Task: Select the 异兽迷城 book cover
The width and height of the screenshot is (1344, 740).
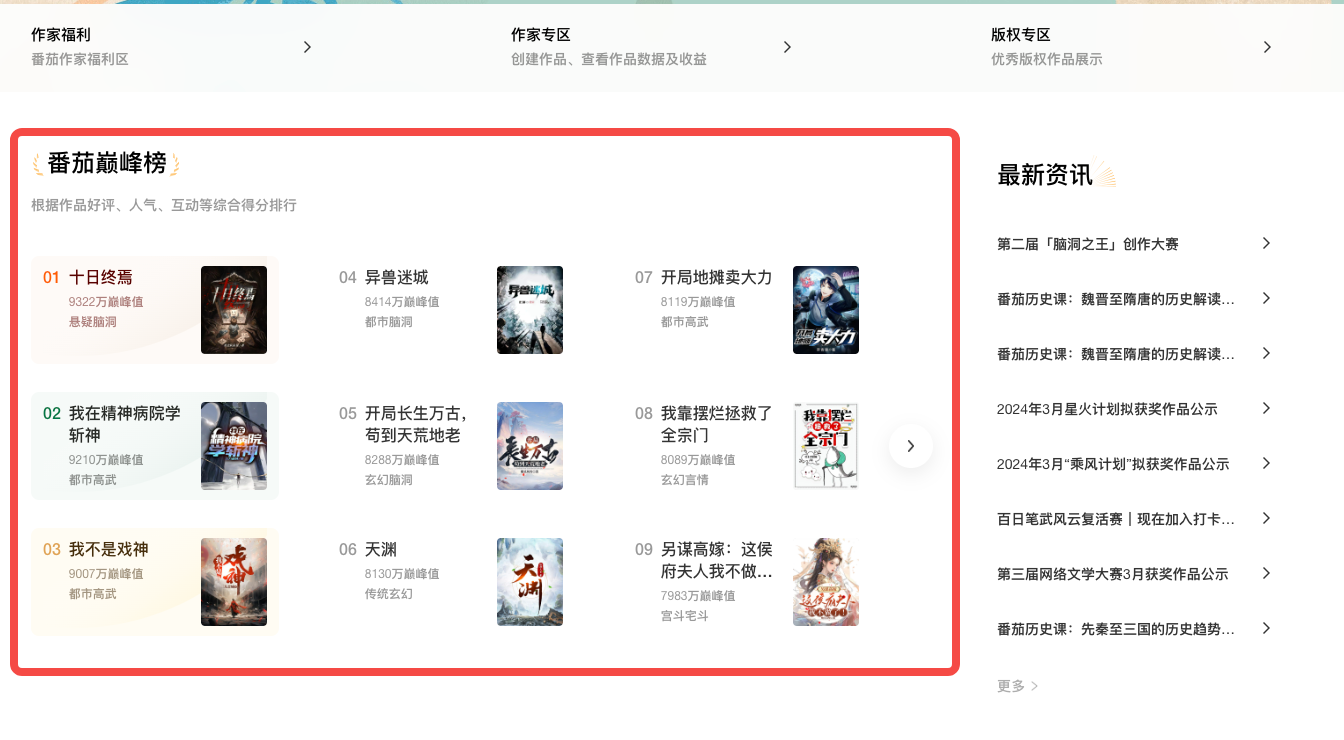Action: (529, 310)
